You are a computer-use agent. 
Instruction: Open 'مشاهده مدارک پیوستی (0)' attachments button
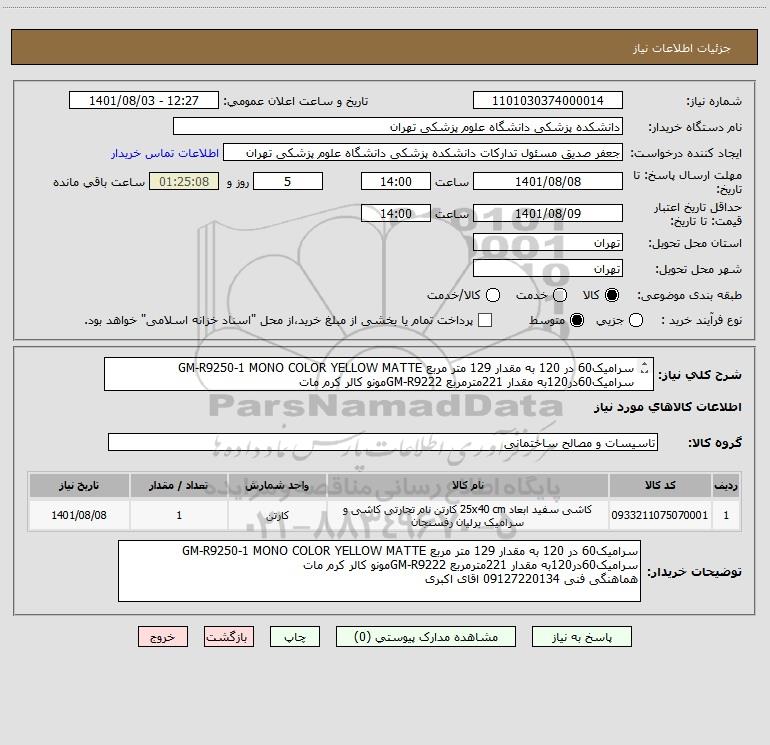(426, 637)
